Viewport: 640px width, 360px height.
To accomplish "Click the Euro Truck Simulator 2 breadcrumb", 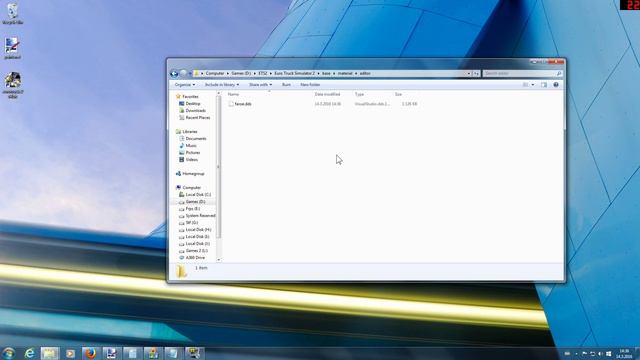I will click(294, 73).
